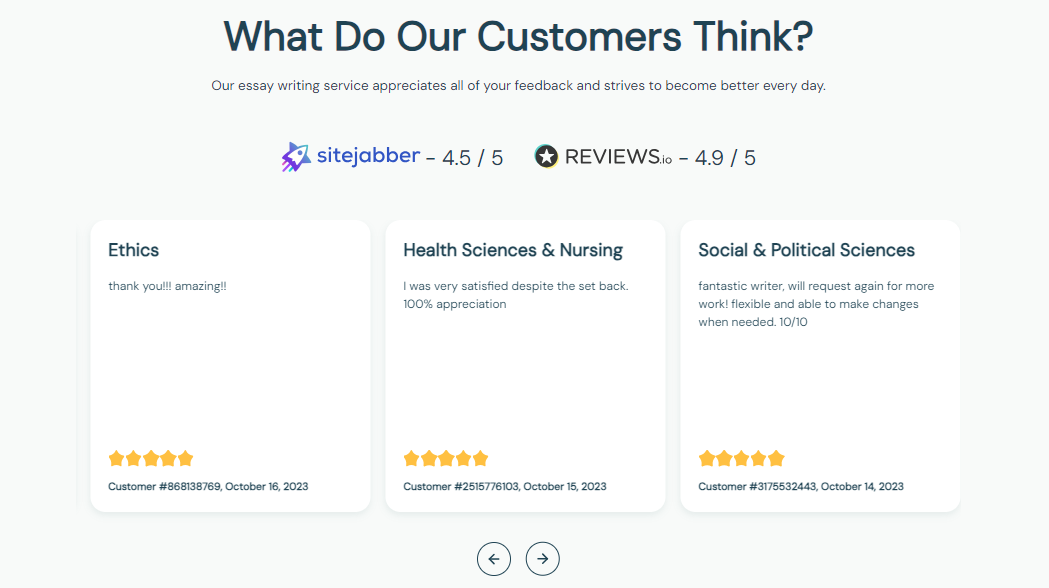Viewport: 1049px width, 588px height.
Task: Click the 'thank you!!! amazing!!' review text
Action: tap(167, 286)
